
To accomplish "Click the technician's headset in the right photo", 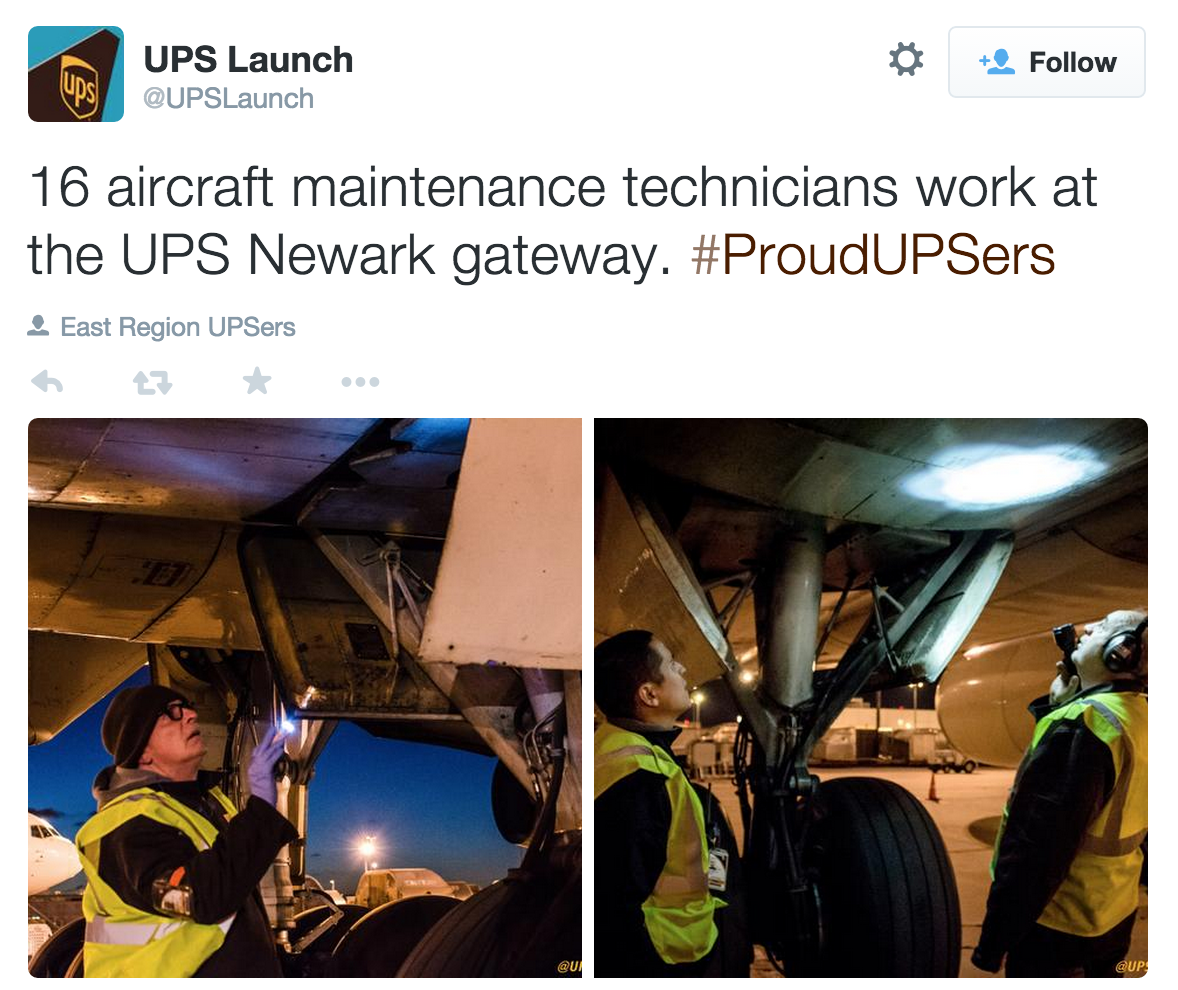I will [x=1124, y=647].
